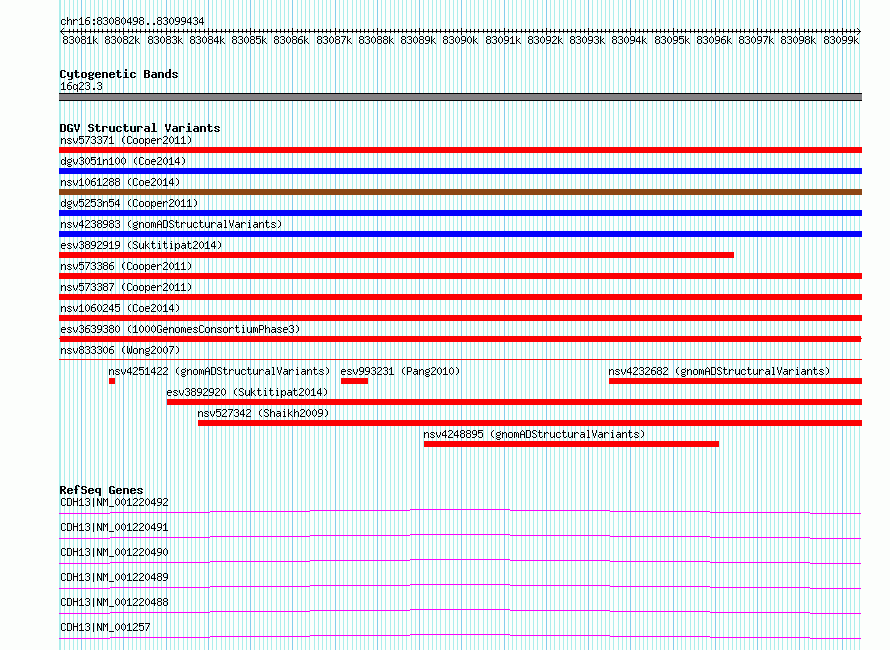Click the red bar for nsv1060245
Viewport: 890px width, 650px height.
point(460,318)
